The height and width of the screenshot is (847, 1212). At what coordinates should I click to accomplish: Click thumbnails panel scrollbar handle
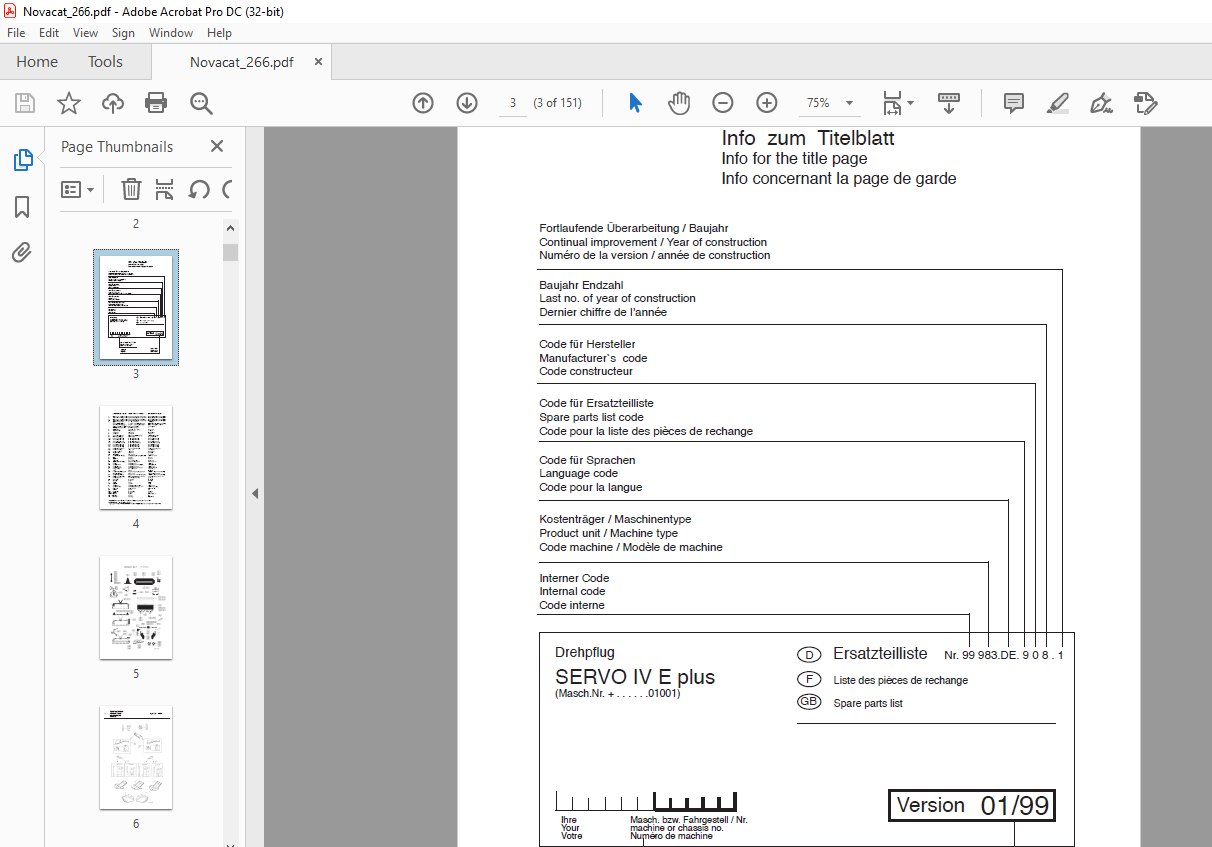(x=230, y=252)
